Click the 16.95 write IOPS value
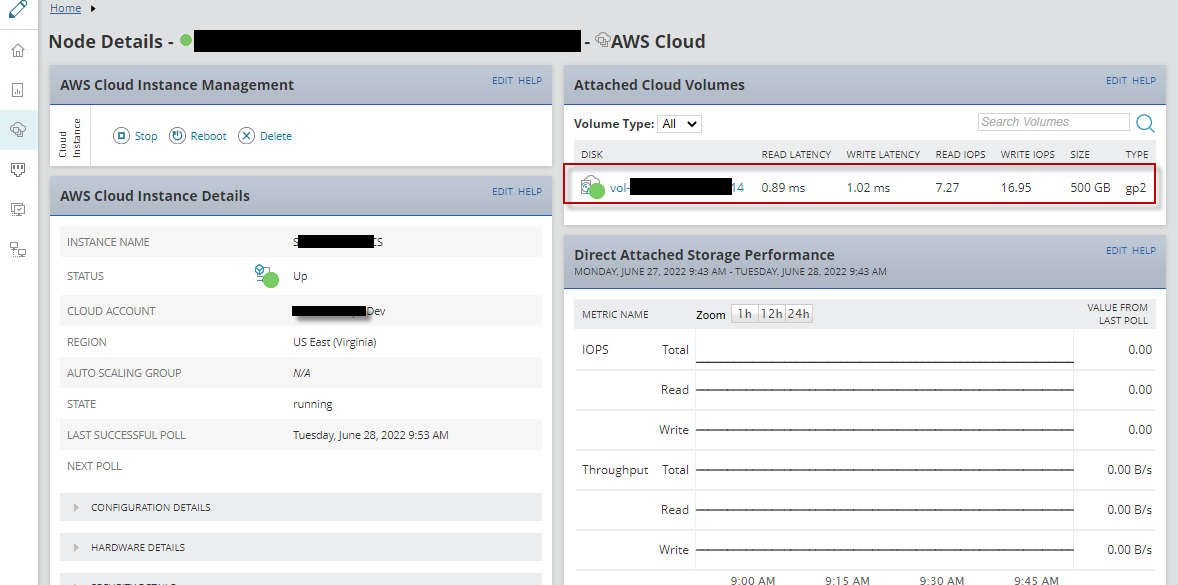Image resolution: width=1178 pixels, height=585 pixels. point(1015,188)
